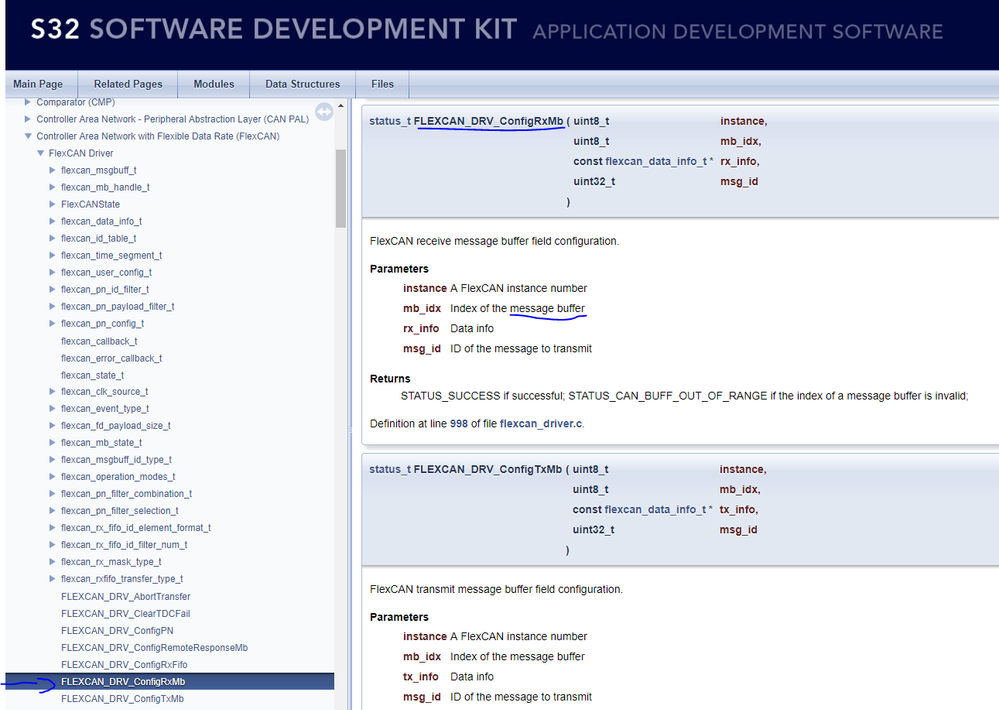999x710 pixels.
Task: Open the Files tab
Action: [x=382, y=84]
